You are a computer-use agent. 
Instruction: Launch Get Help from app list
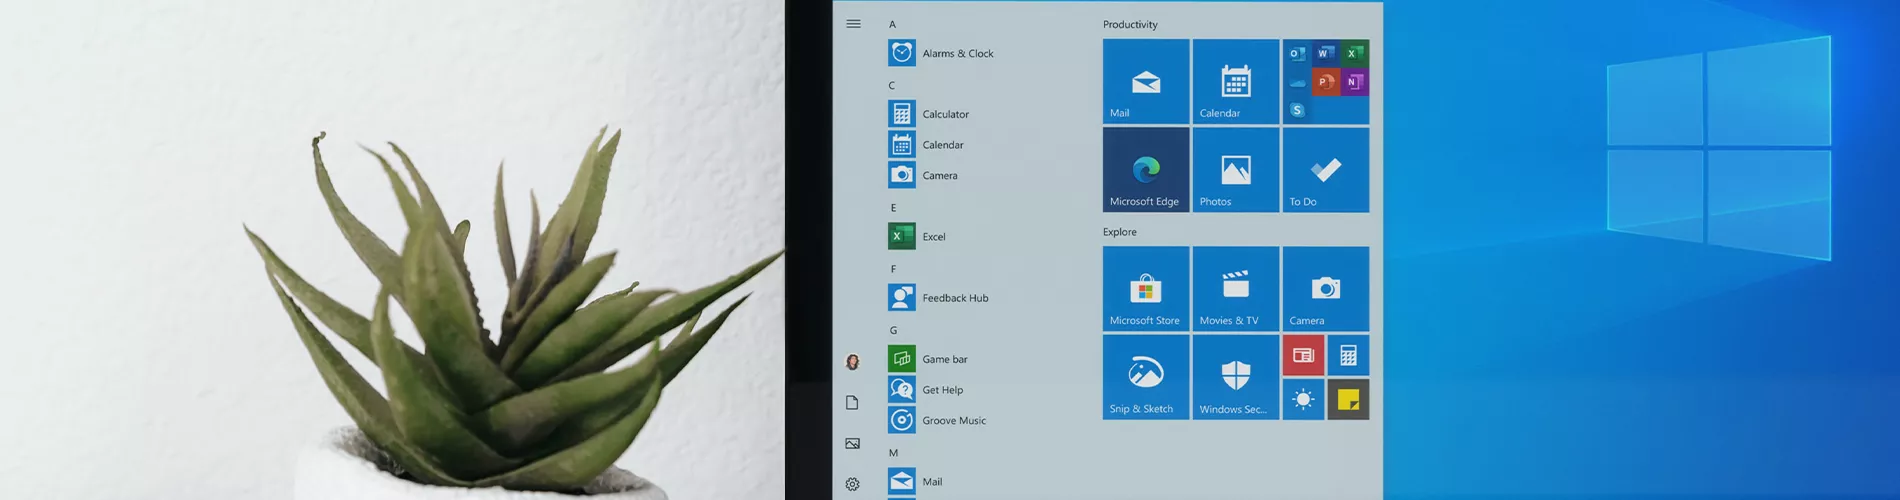coord(926,389)
